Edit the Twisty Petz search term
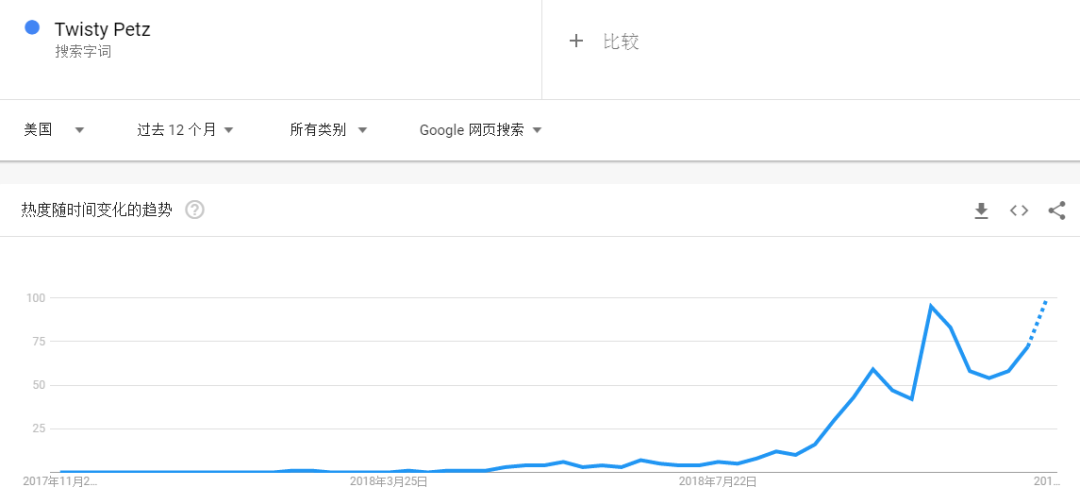The image size is (1080, 504). 102,29
